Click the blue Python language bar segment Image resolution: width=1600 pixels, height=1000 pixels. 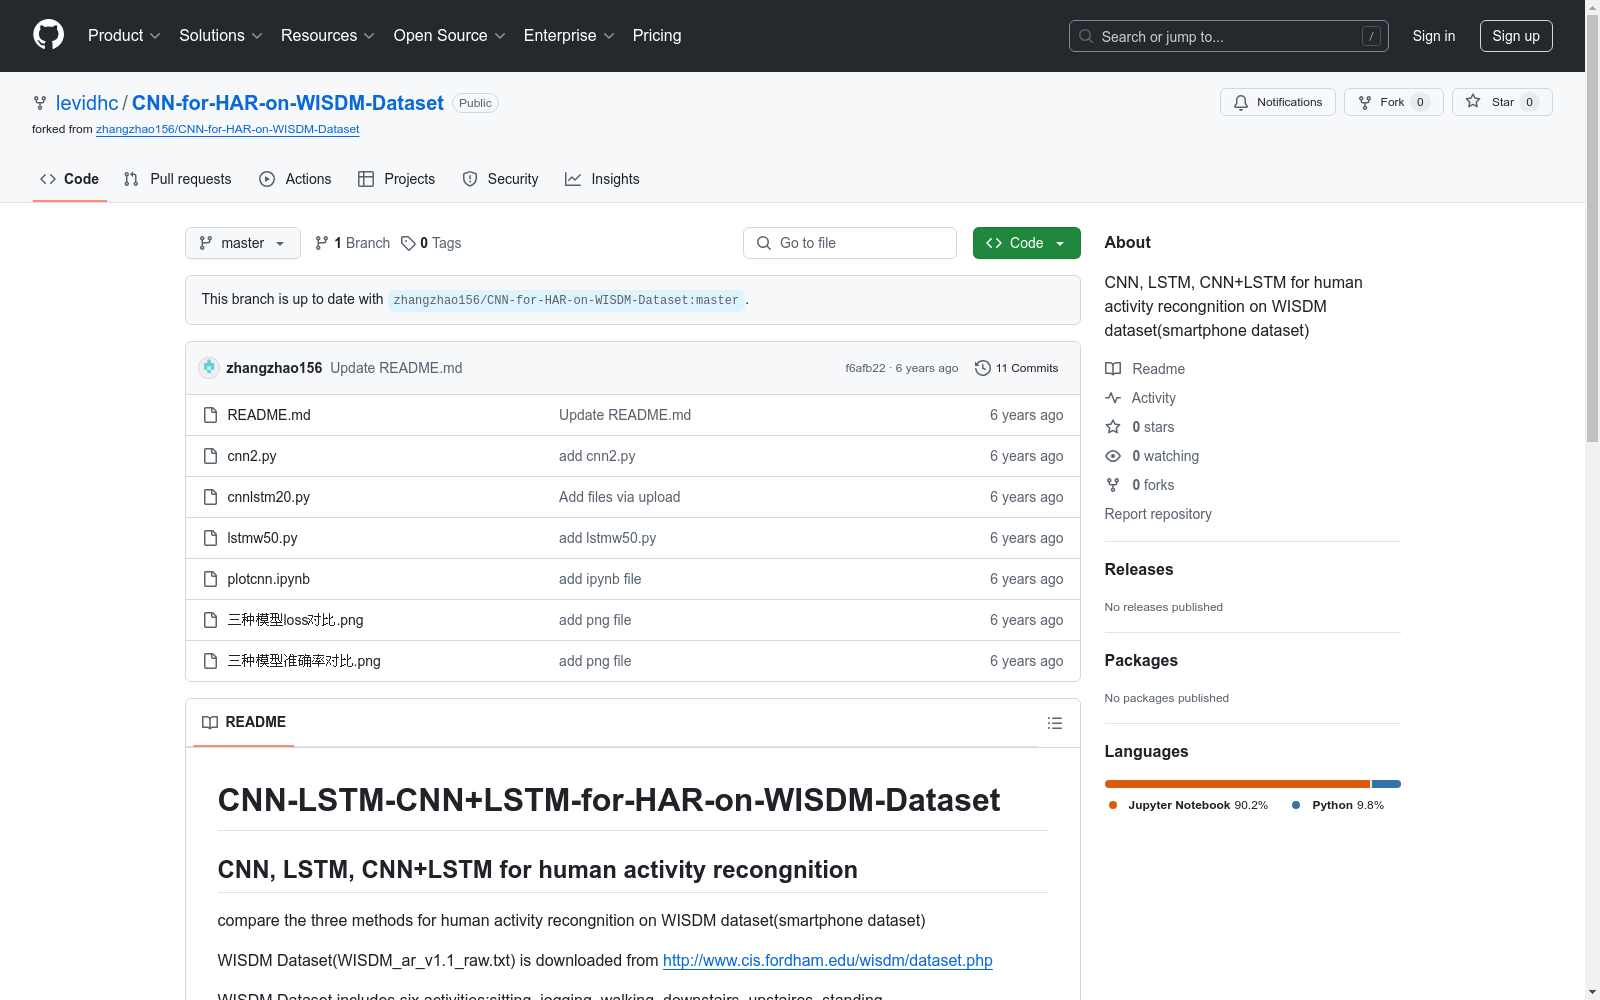click(1386, 784)
